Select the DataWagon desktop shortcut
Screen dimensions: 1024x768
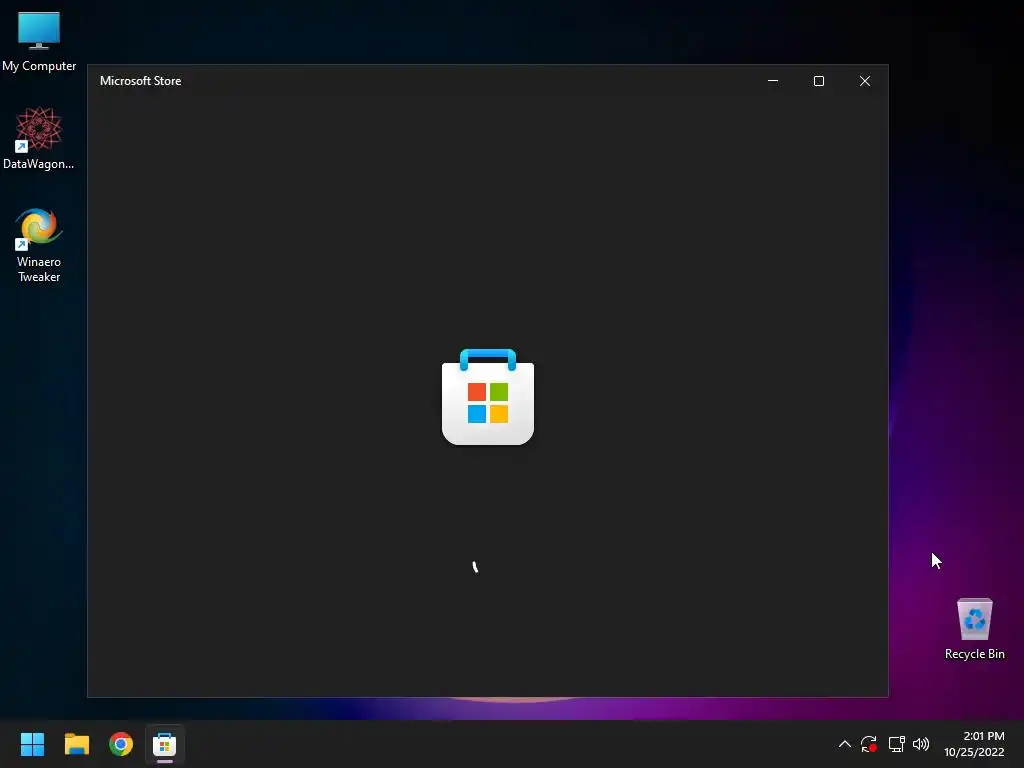tap(39, 138)
